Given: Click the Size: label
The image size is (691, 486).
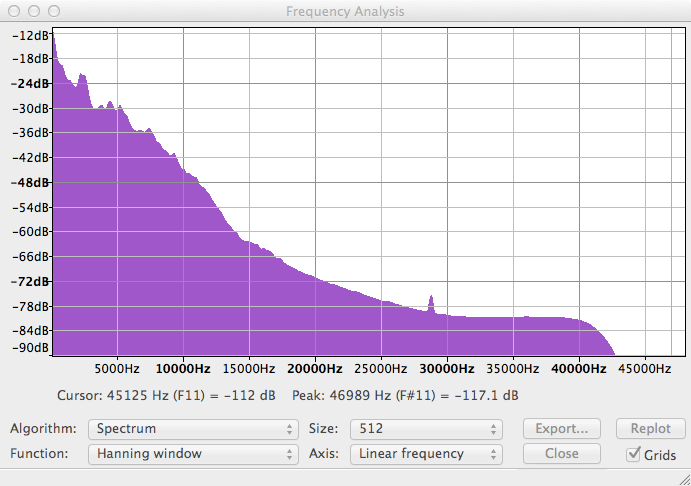Looking at the screenshot, I should pyautogui.click(x=323, y=429).
